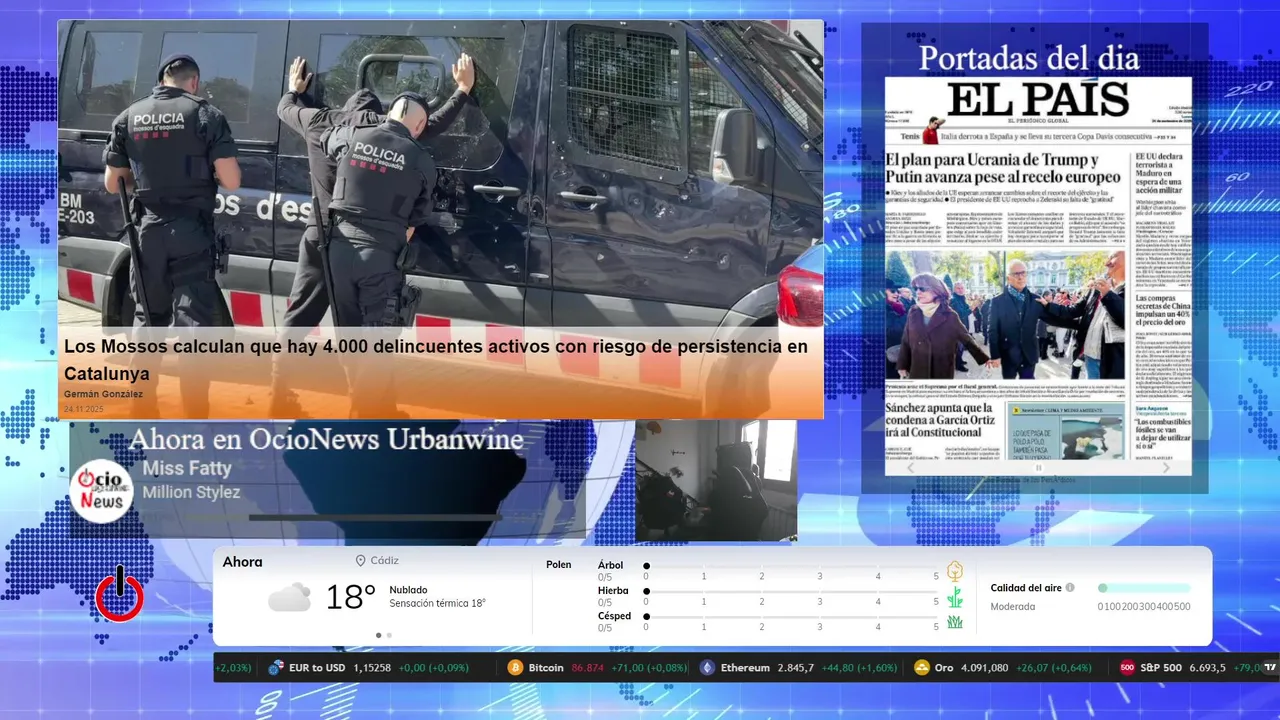The height and width of the screenshot is (720, 1280).
Task: Click the cloudy weather icon
Action: coord(289,597)
